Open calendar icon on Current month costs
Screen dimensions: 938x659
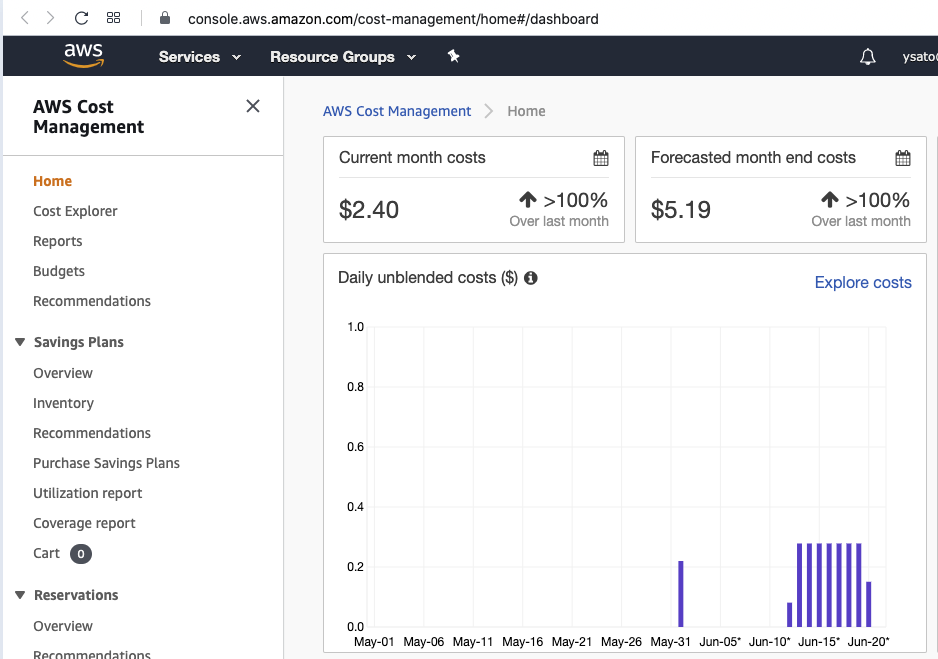tap(600, 158)
